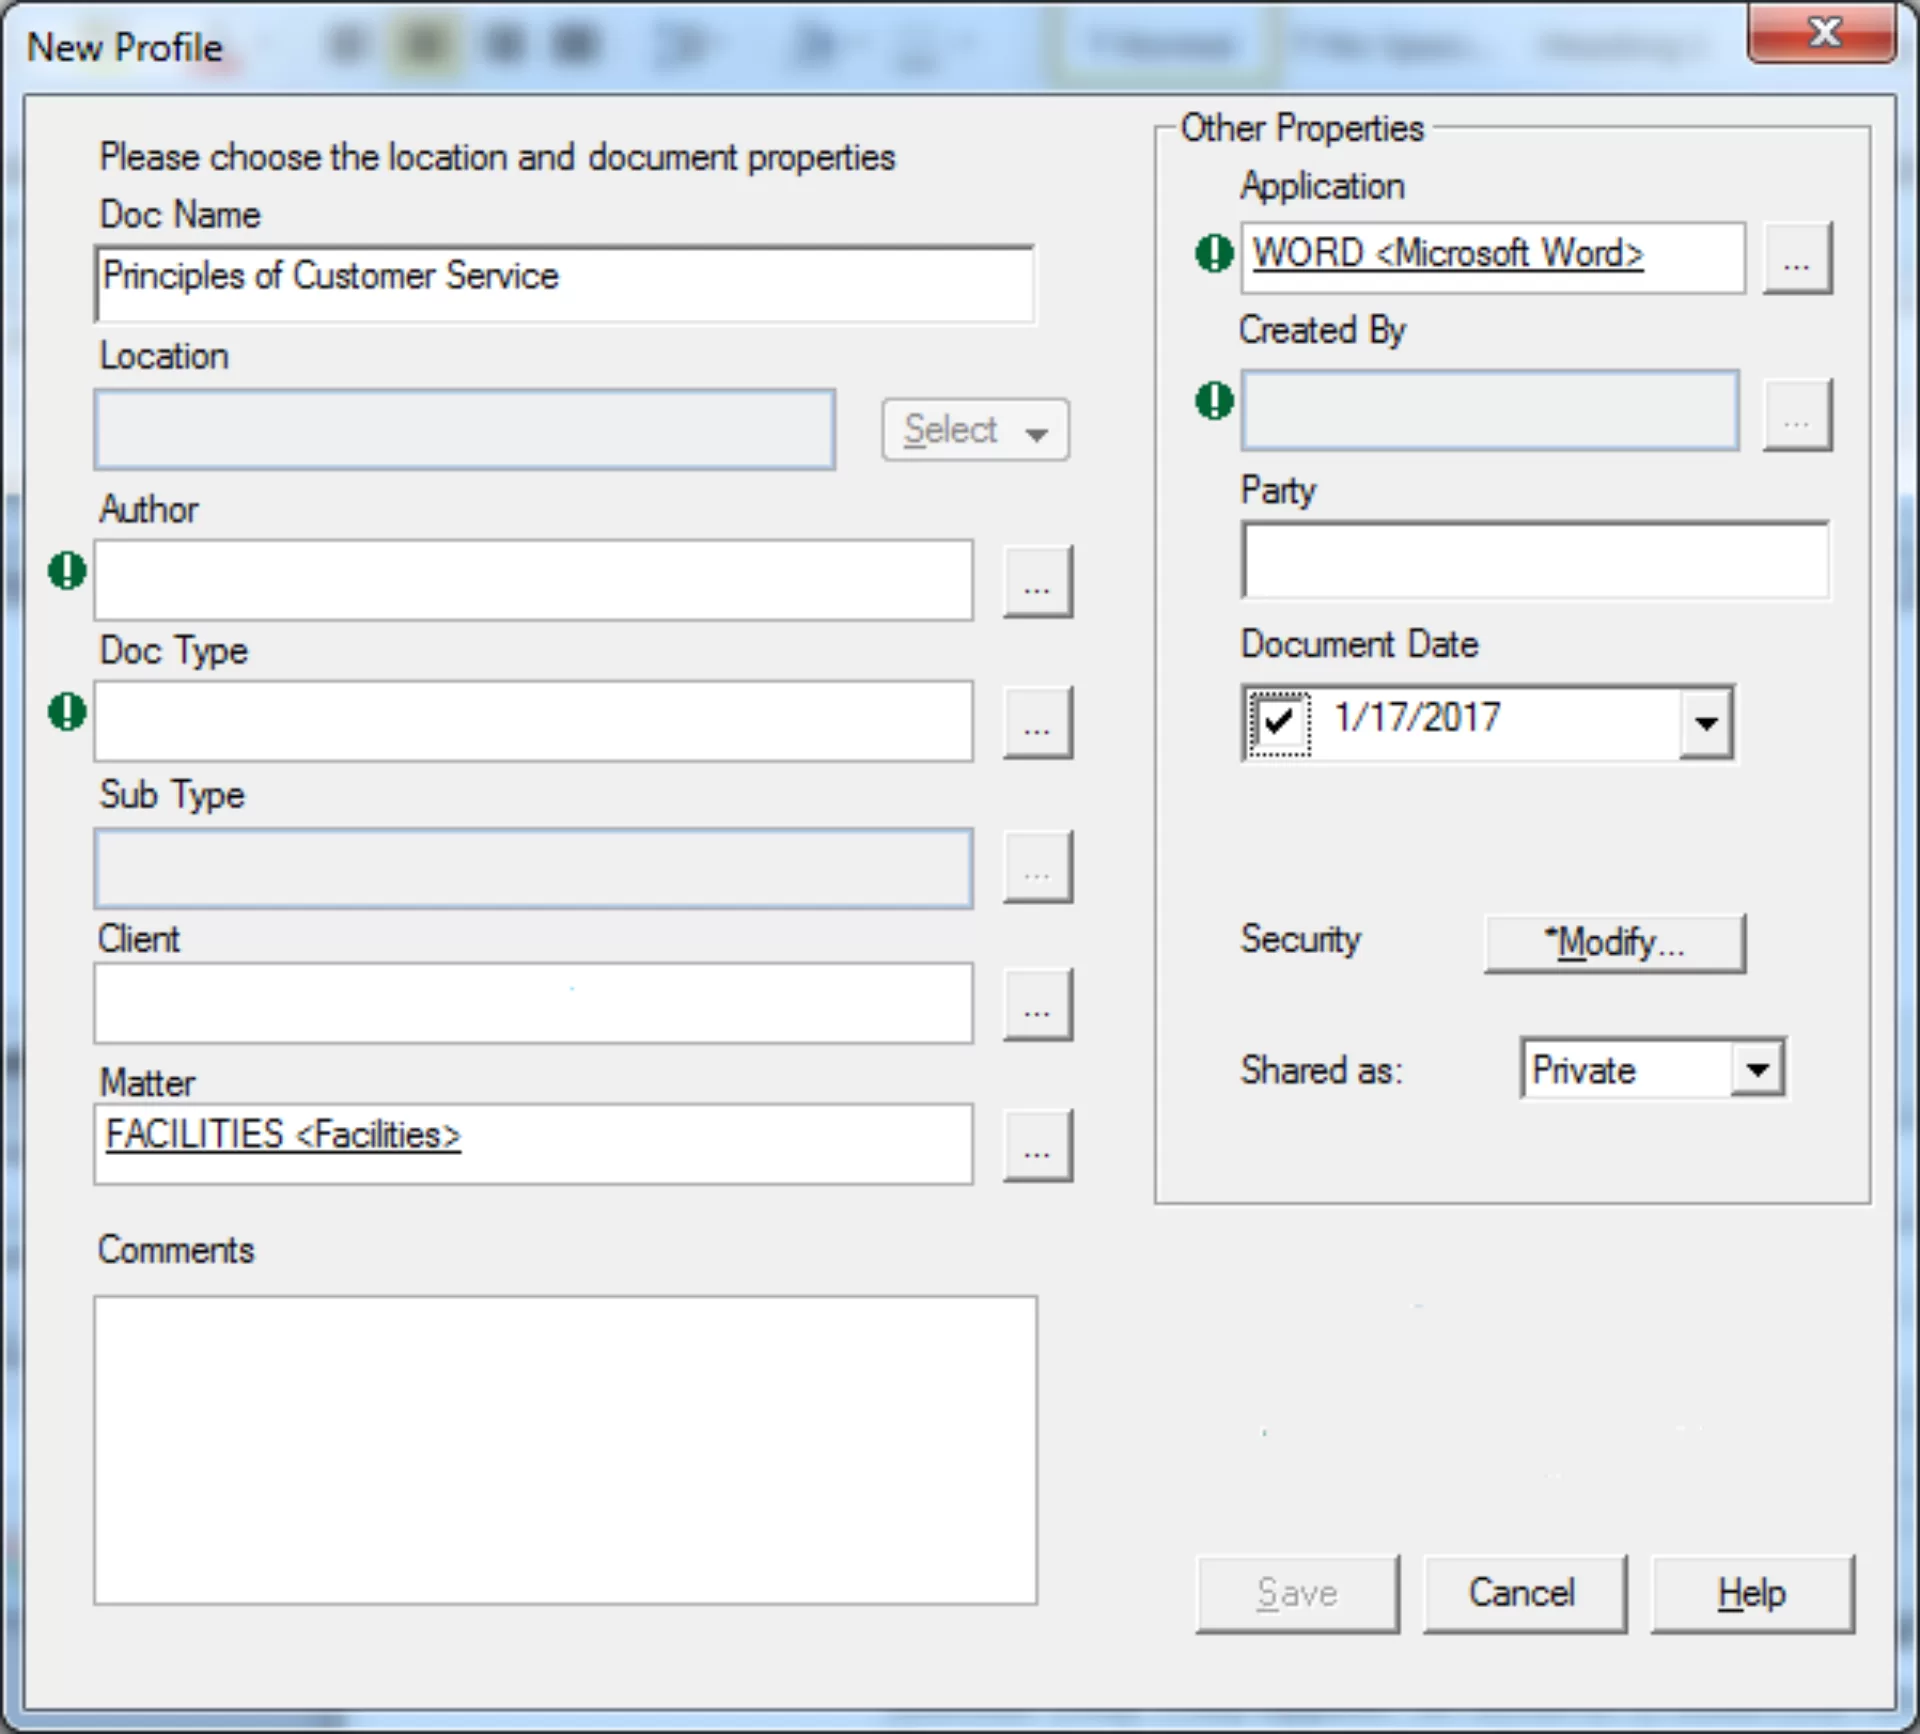Expand the Document Date calendar dropdown arrow
This screenshot has width=1920, height=1734.
[1706, 722]
